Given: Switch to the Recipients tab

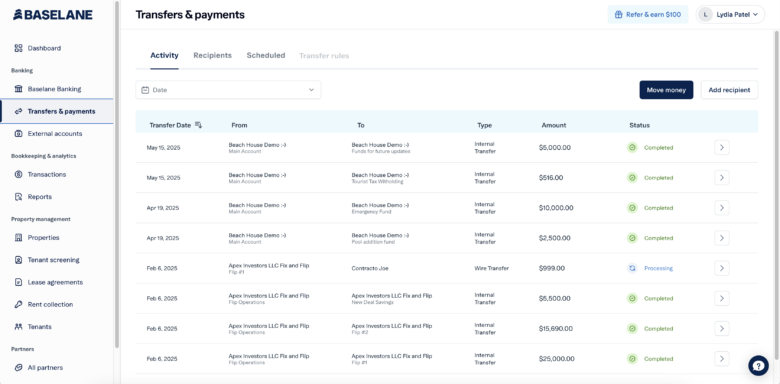Looking at the screenshot, I should point(212,56).
